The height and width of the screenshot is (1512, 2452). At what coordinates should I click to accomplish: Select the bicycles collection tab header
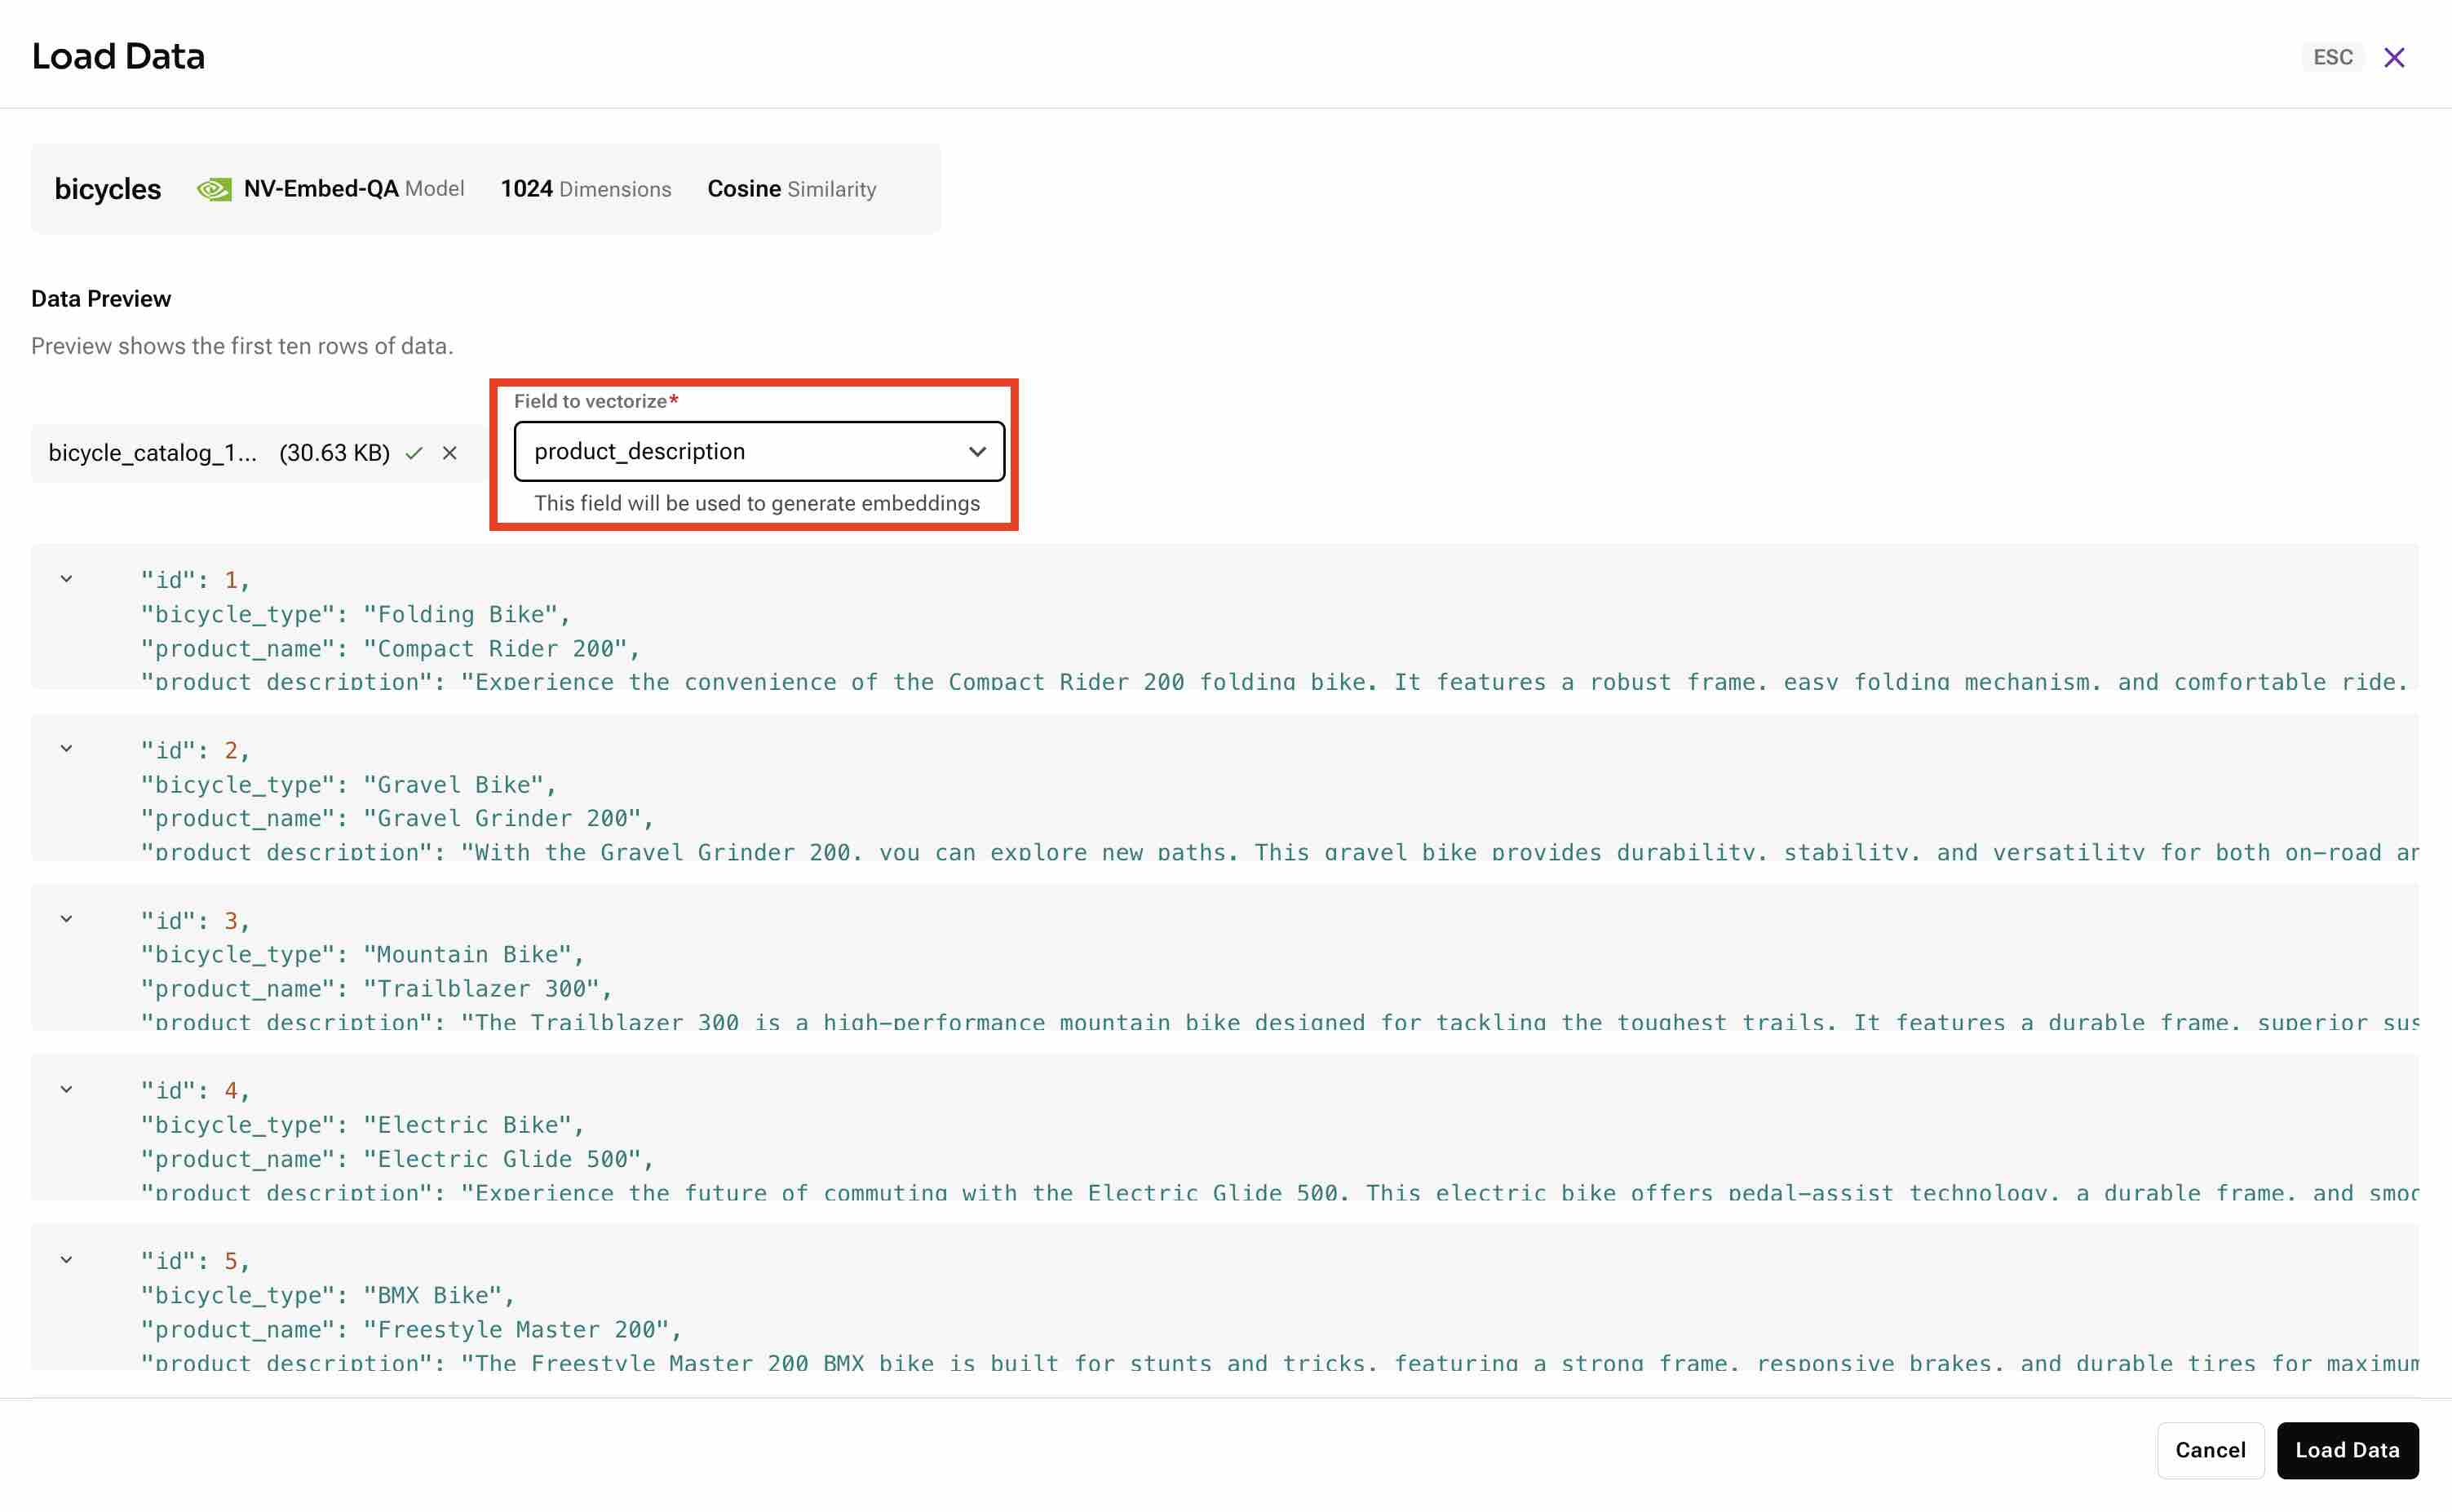tap(107, 188)
